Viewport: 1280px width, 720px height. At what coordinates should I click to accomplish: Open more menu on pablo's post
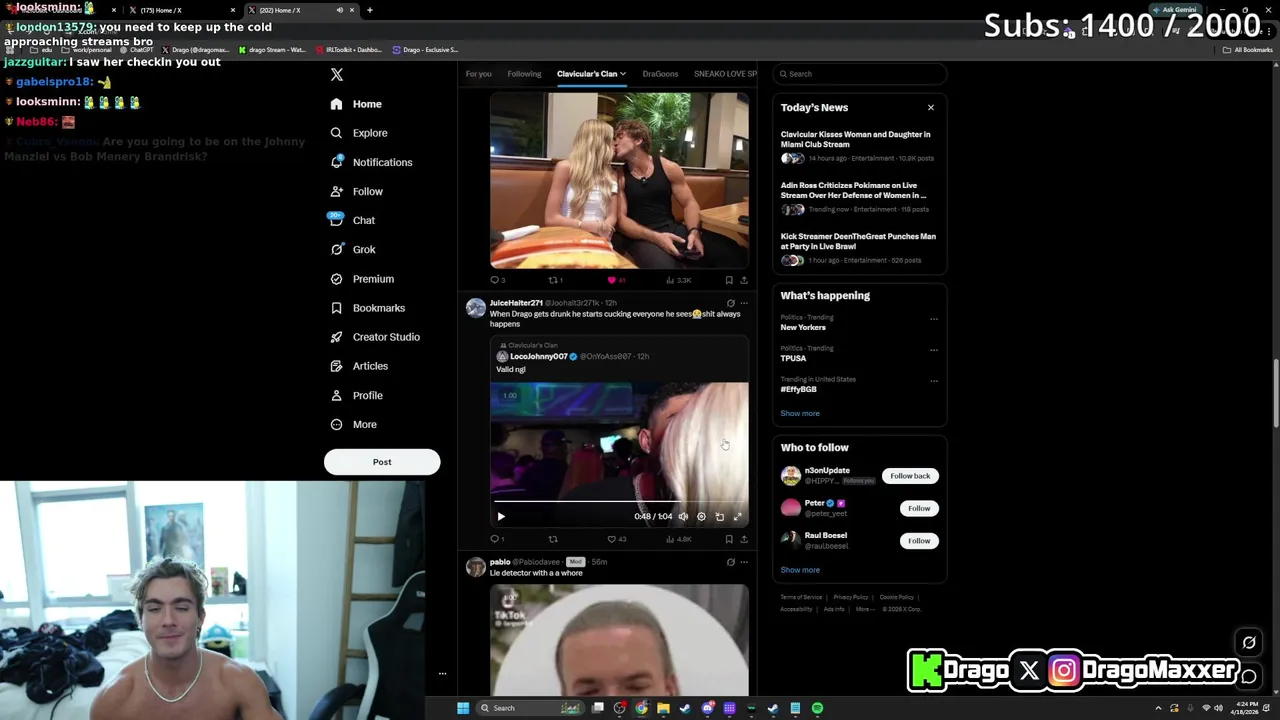tap(744, 562)
